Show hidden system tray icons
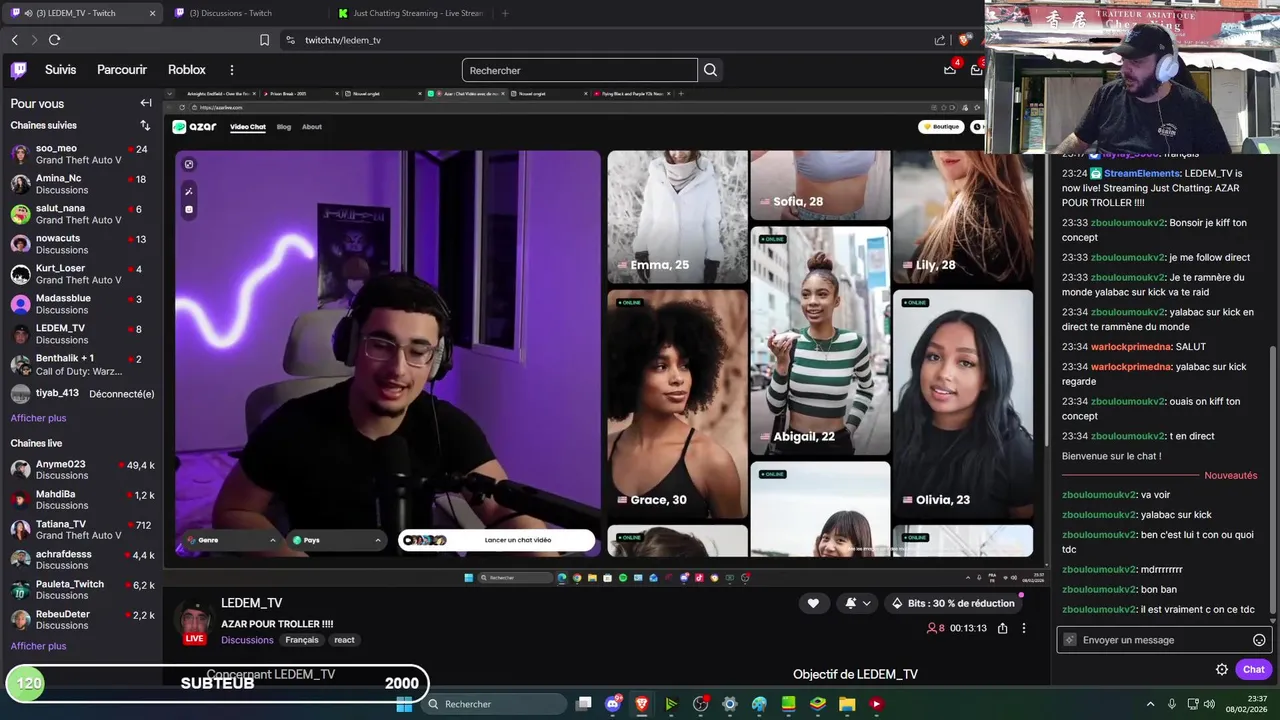1280x720 pixels. click(x=1150, y=704)
